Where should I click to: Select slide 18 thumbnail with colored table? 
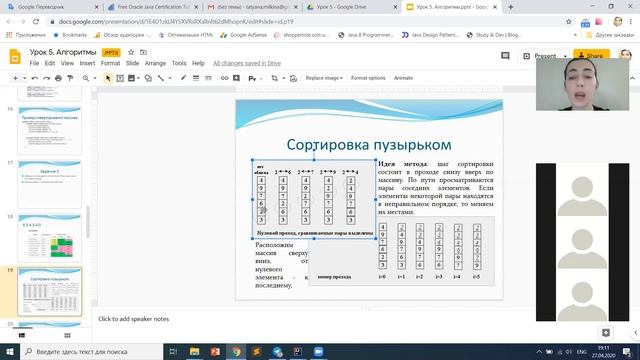[x=49, y=238]
